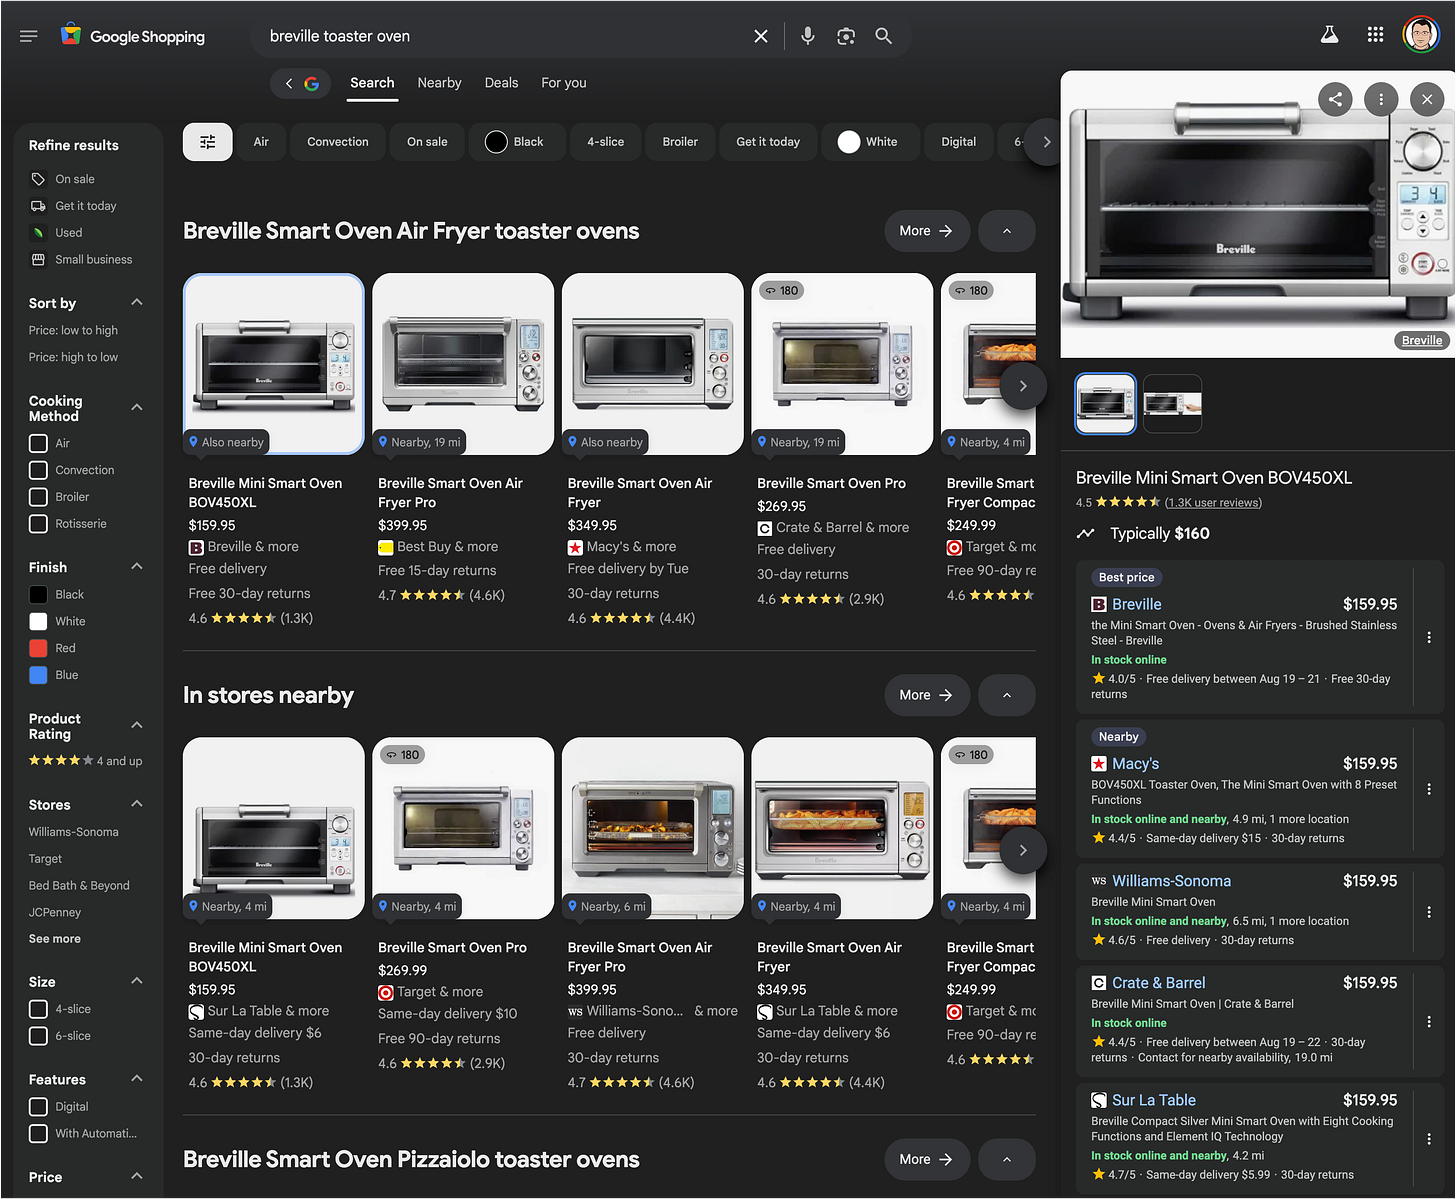Image resolution: width=1456 pixels, height=1199 pixels.
Task: Collapse the Sort by section
Action: pyautogui.click(x=137, y=302)
